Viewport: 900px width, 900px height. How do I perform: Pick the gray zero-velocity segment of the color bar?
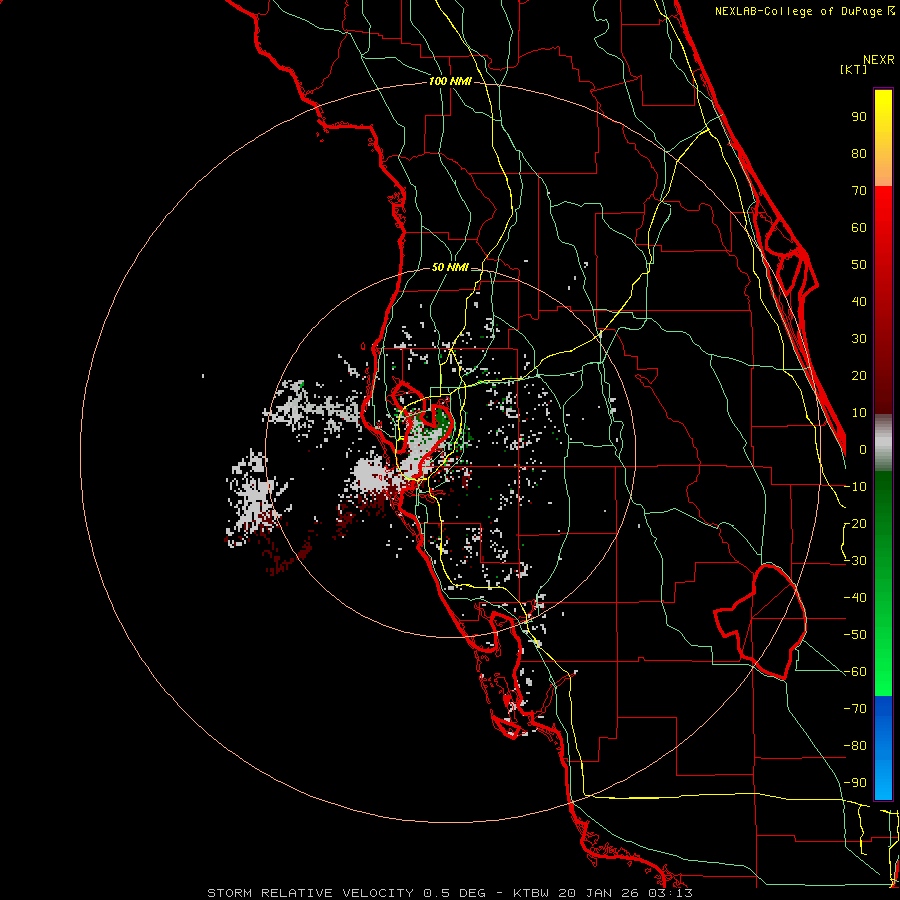coord(883,443)
